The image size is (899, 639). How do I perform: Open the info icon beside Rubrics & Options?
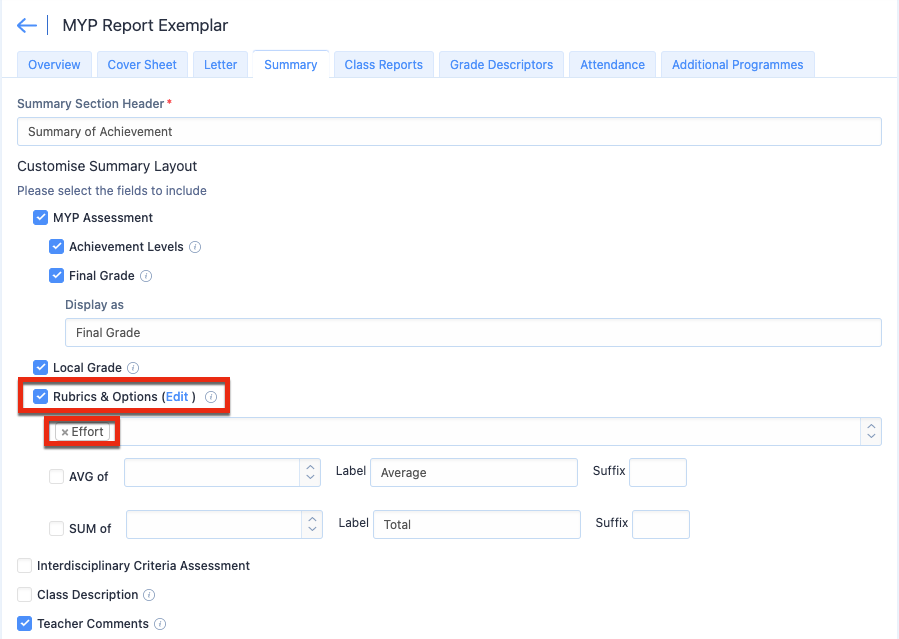(x=211, y=397)
